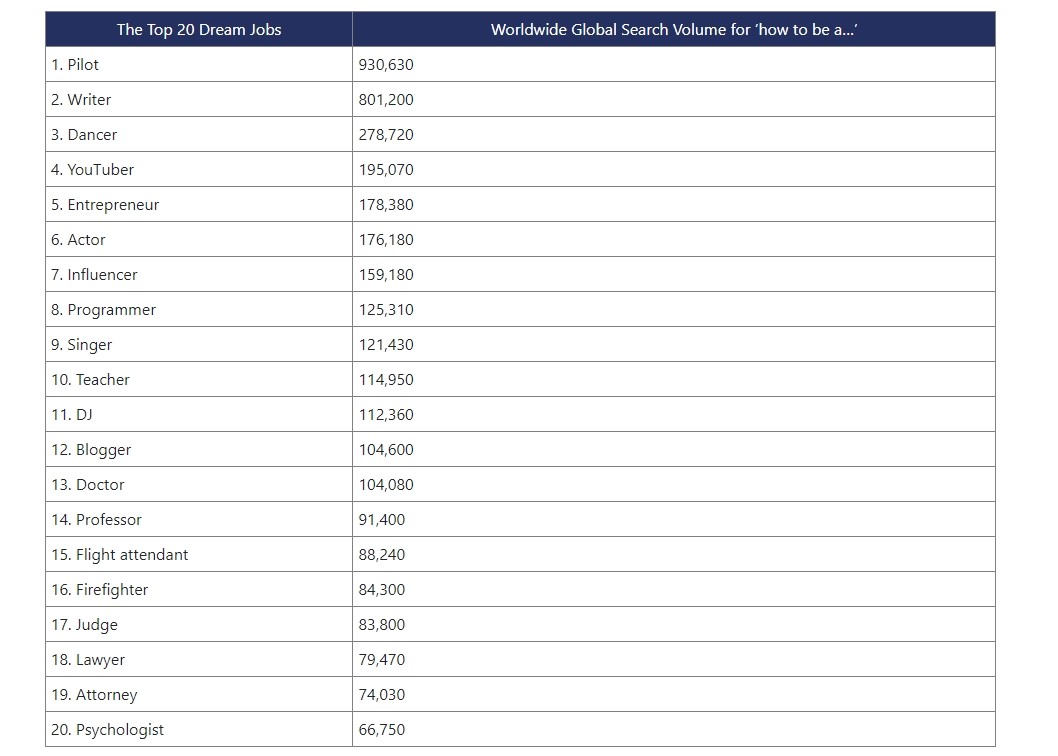Click the '2. Writer' row label
The width and height of the screenshot is (1058, 756).
pos(81,100)
